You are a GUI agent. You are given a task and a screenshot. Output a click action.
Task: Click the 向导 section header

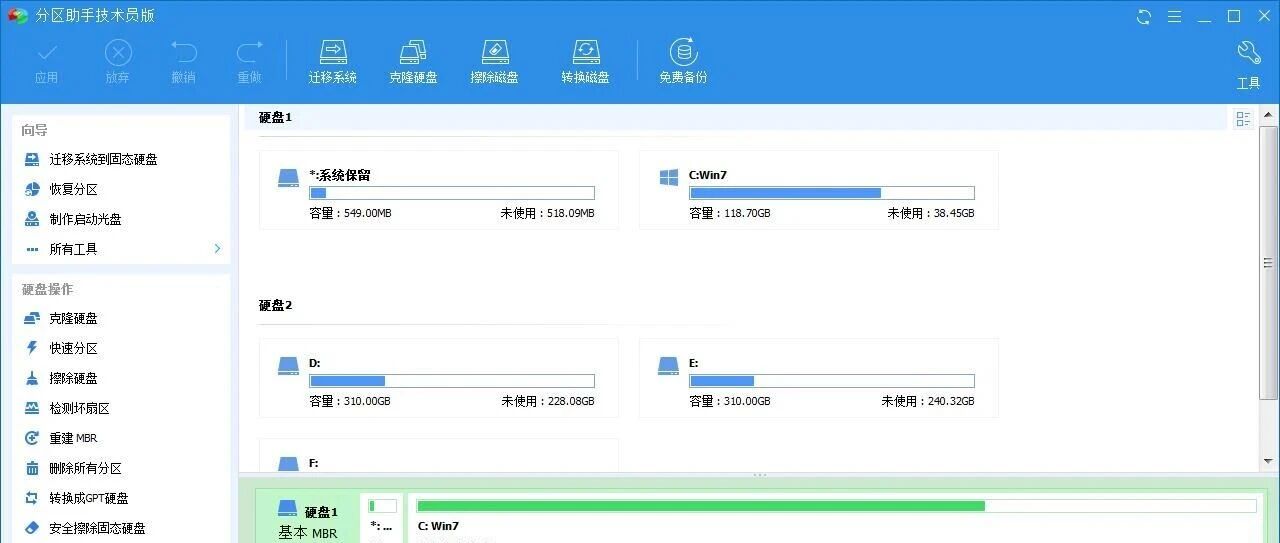35,130
